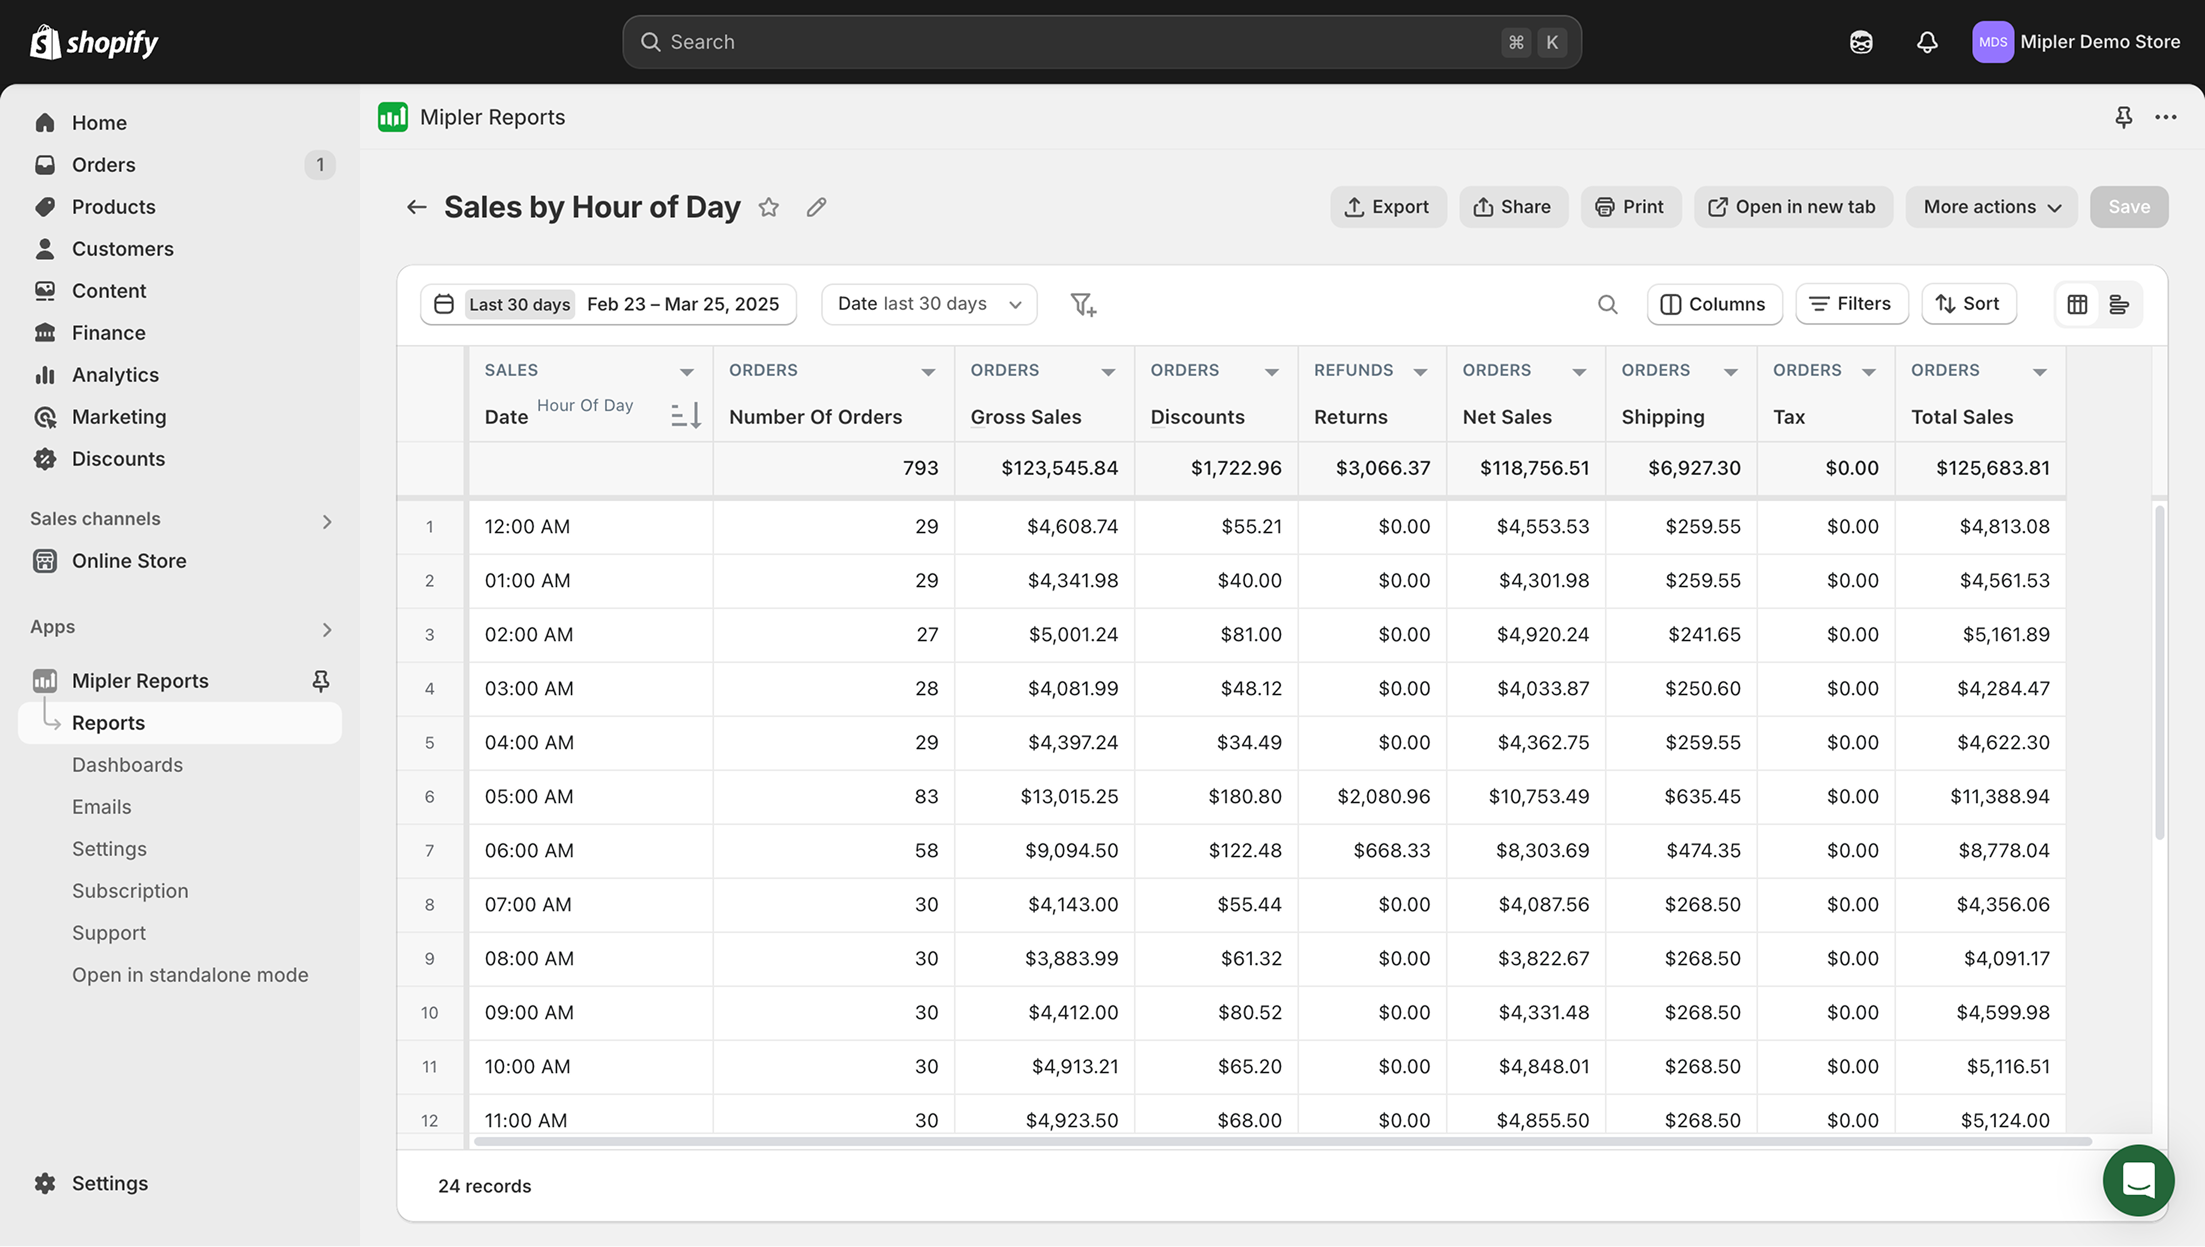Switch to table grid view
2205x1247 pixels.
[x=2077, y=304]
